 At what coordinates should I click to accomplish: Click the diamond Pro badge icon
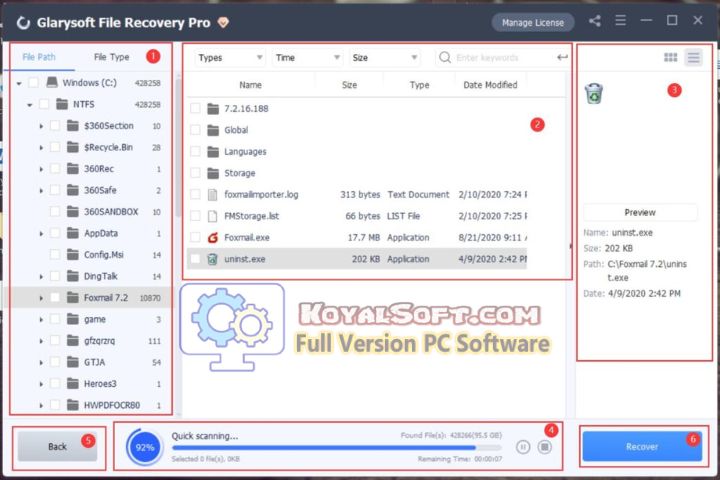coord(223,22)
